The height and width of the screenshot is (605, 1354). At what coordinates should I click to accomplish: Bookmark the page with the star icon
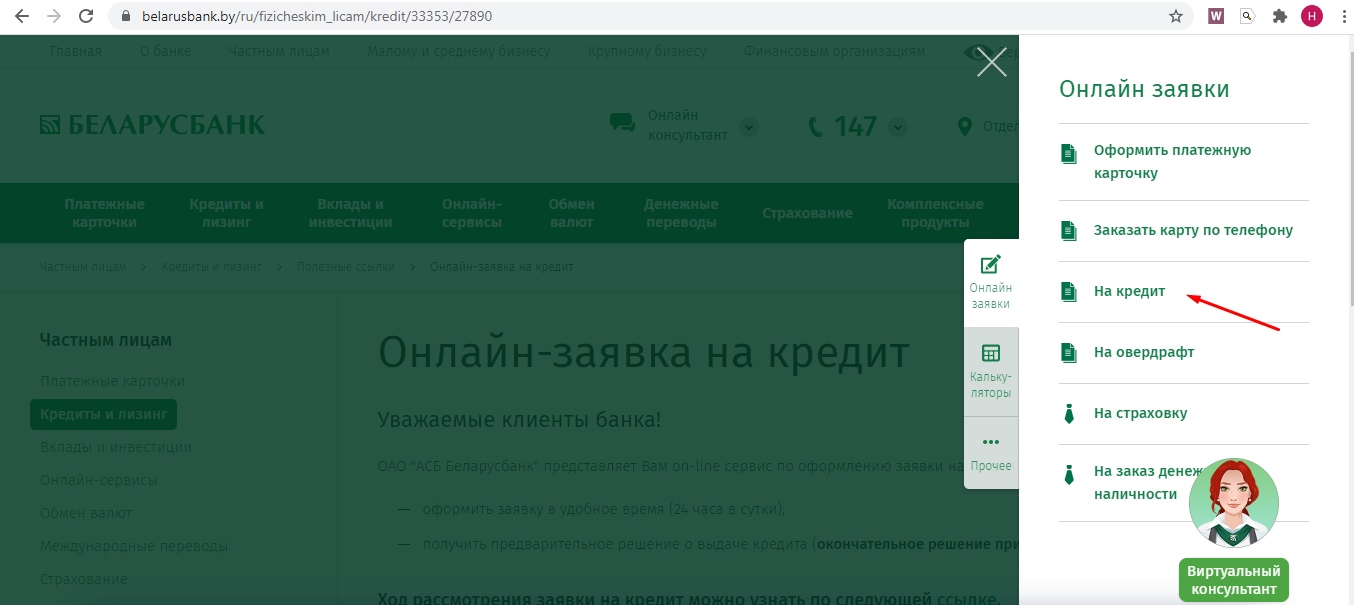point(1176,16)
